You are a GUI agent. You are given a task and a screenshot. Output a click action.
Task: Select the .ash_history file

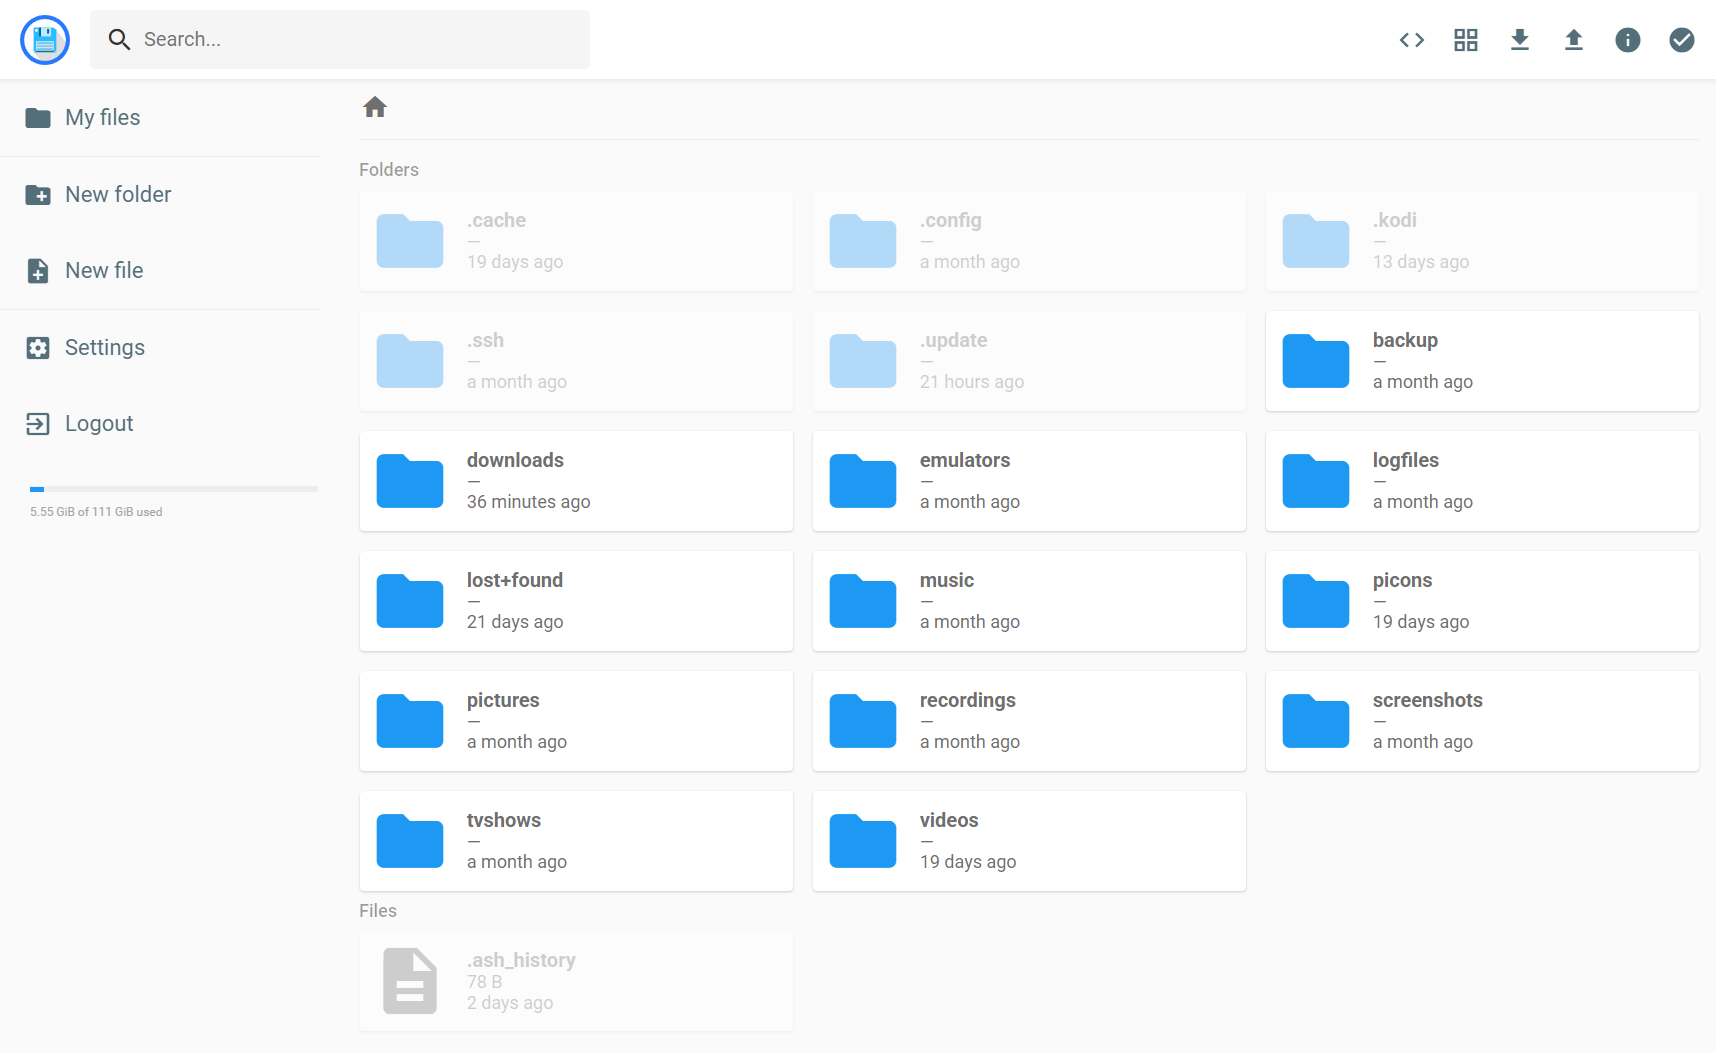(576, 981)
